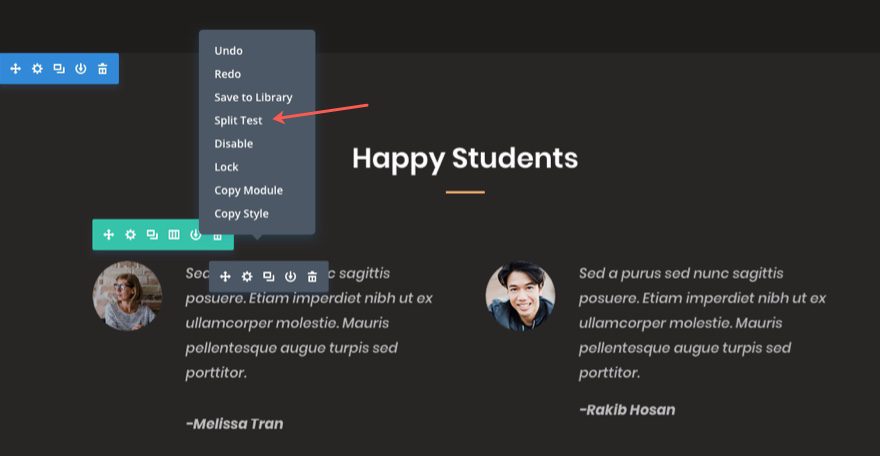Open gray module settings gear
880x456 pixels.
pyautogui.click(x=247, y=277)
